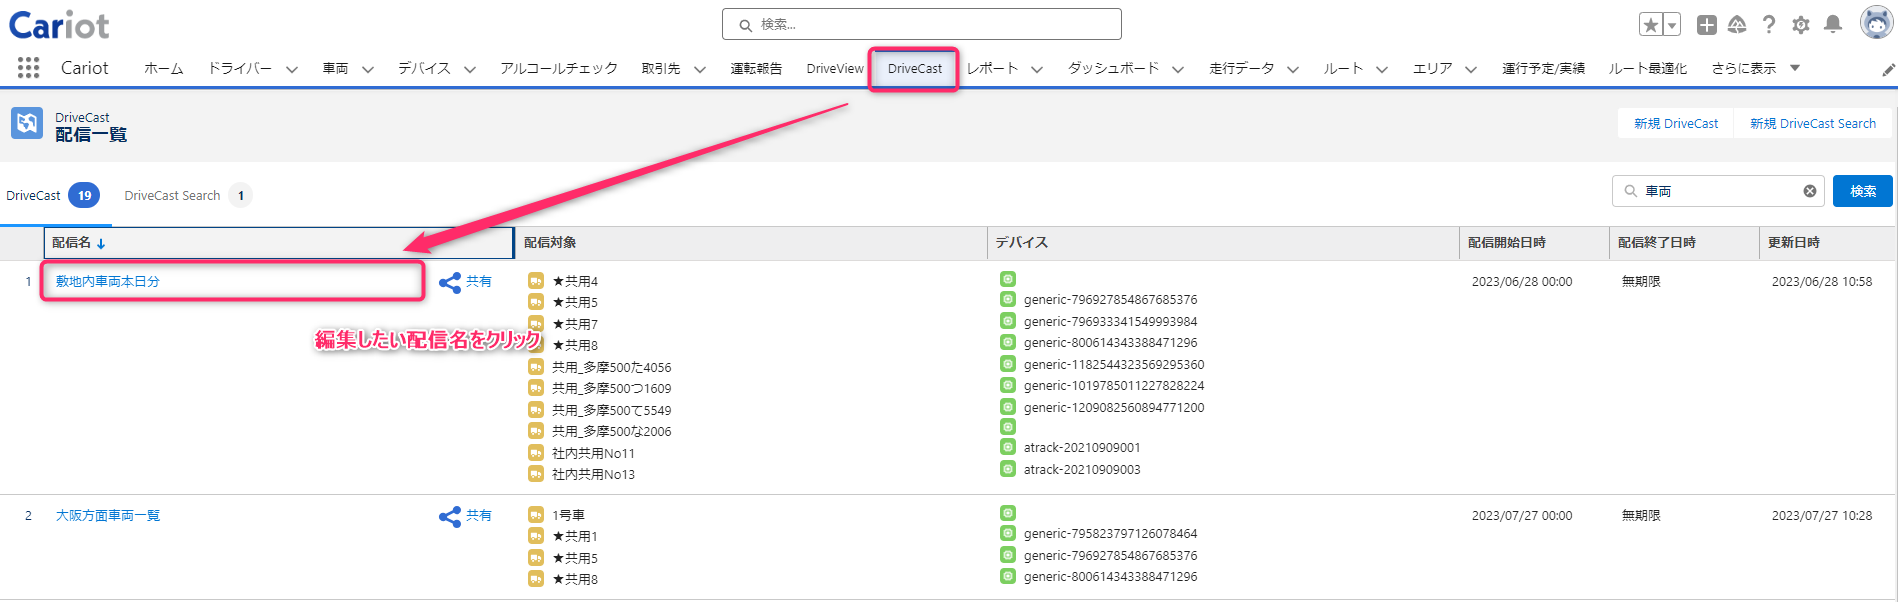The image size is (1898, 602).
Task: Go to the ホーム tab
Action: pos(164,68)
